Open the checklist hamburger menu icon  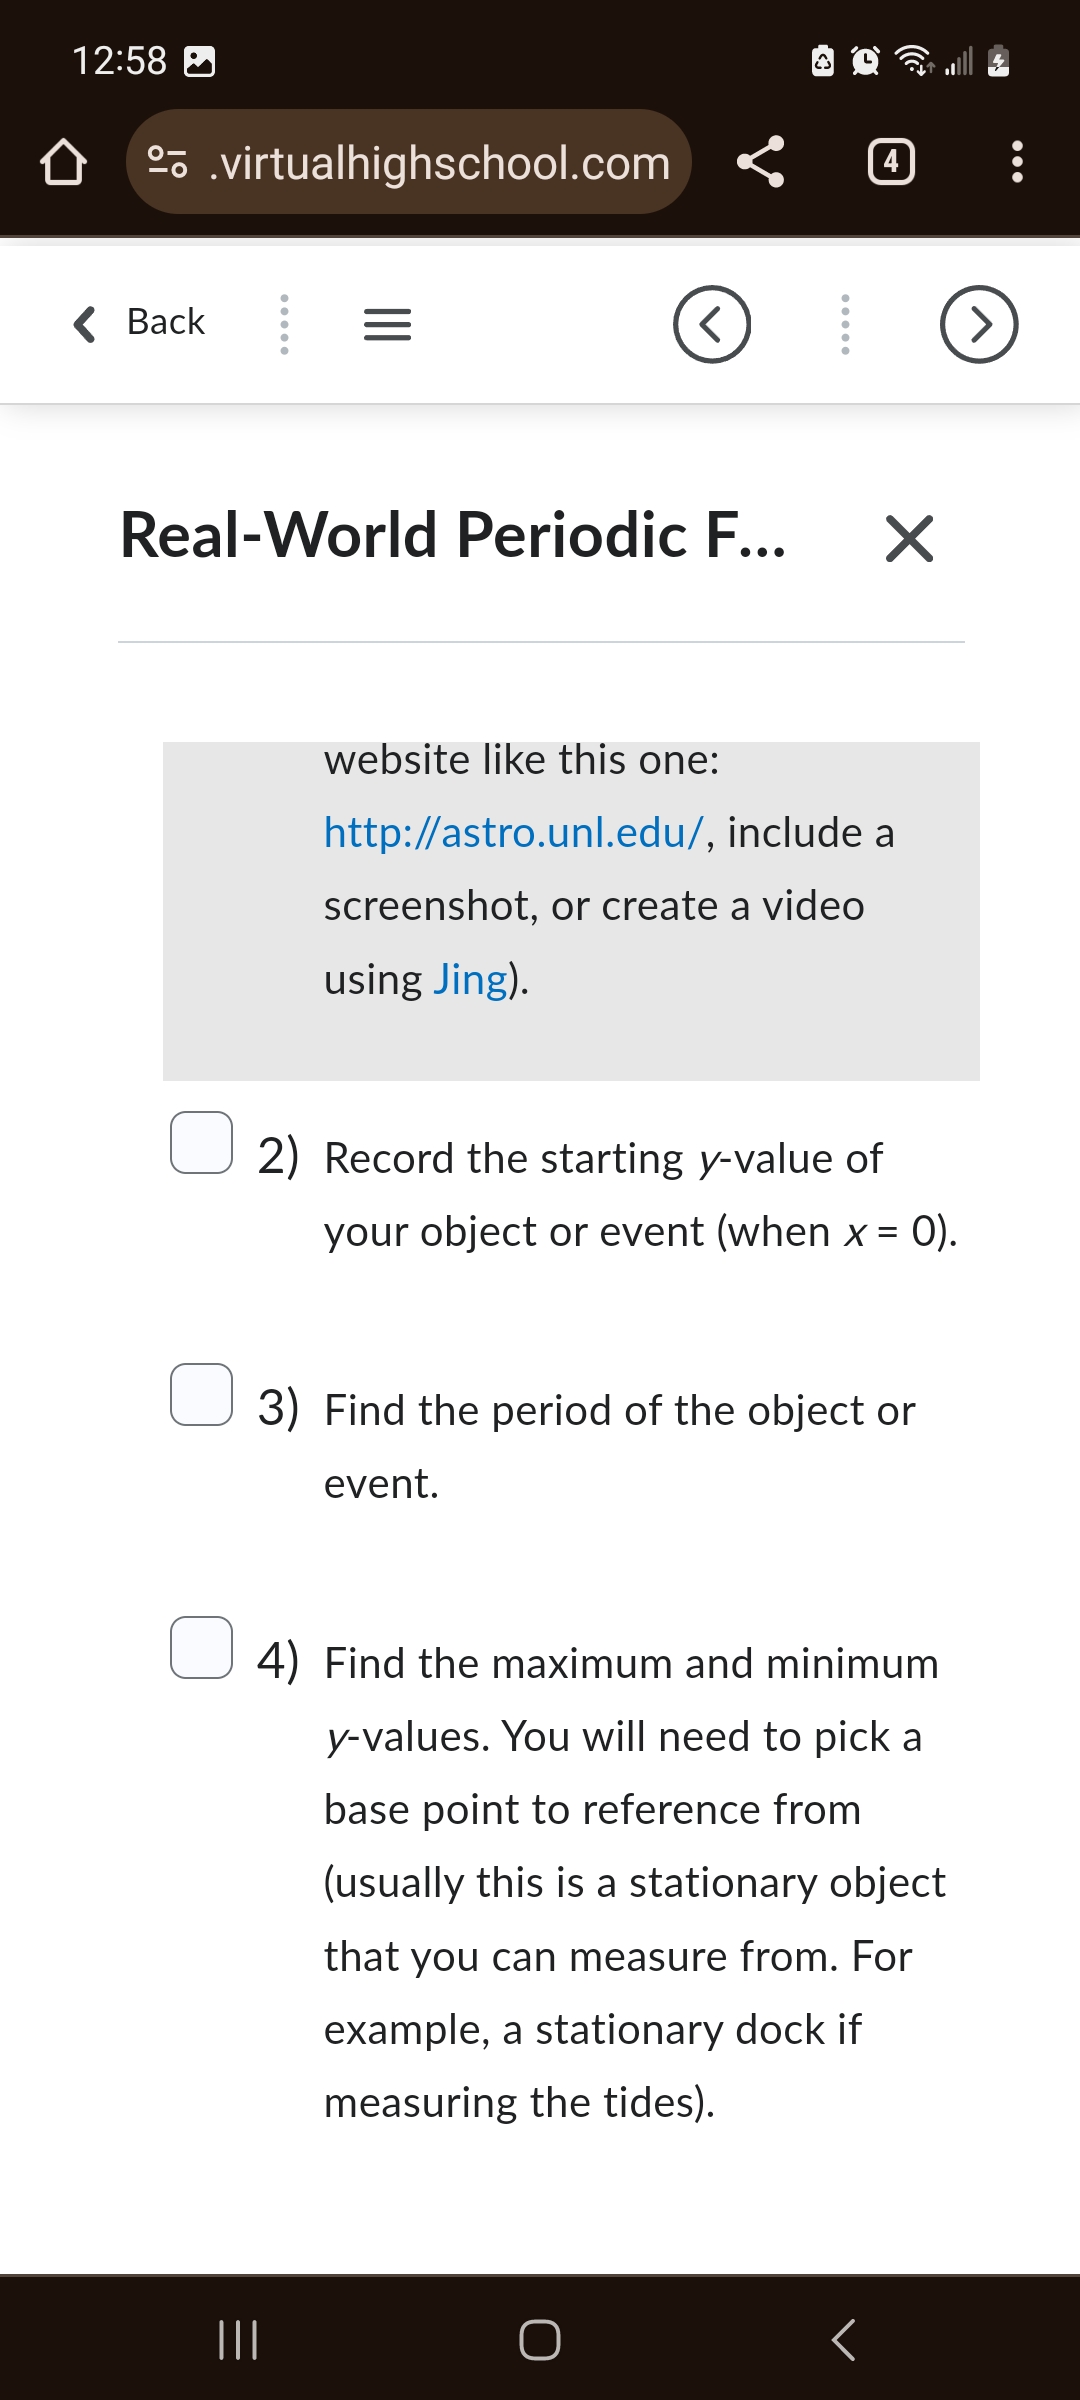pyautogui.click(x=386, y=323)
